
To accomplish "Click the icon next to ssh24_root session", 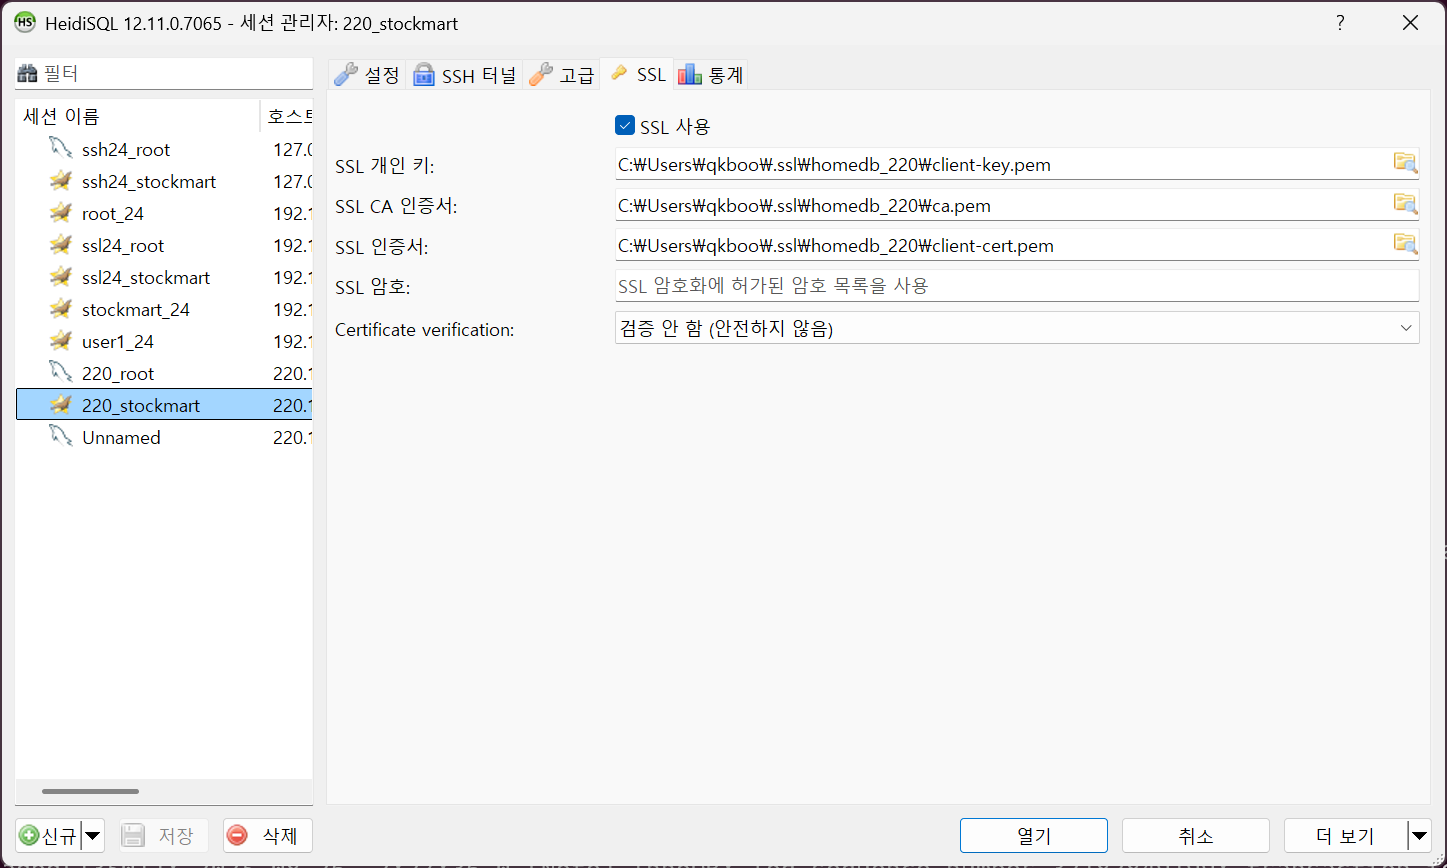I will pyautogui.click(x=61, y=149).
